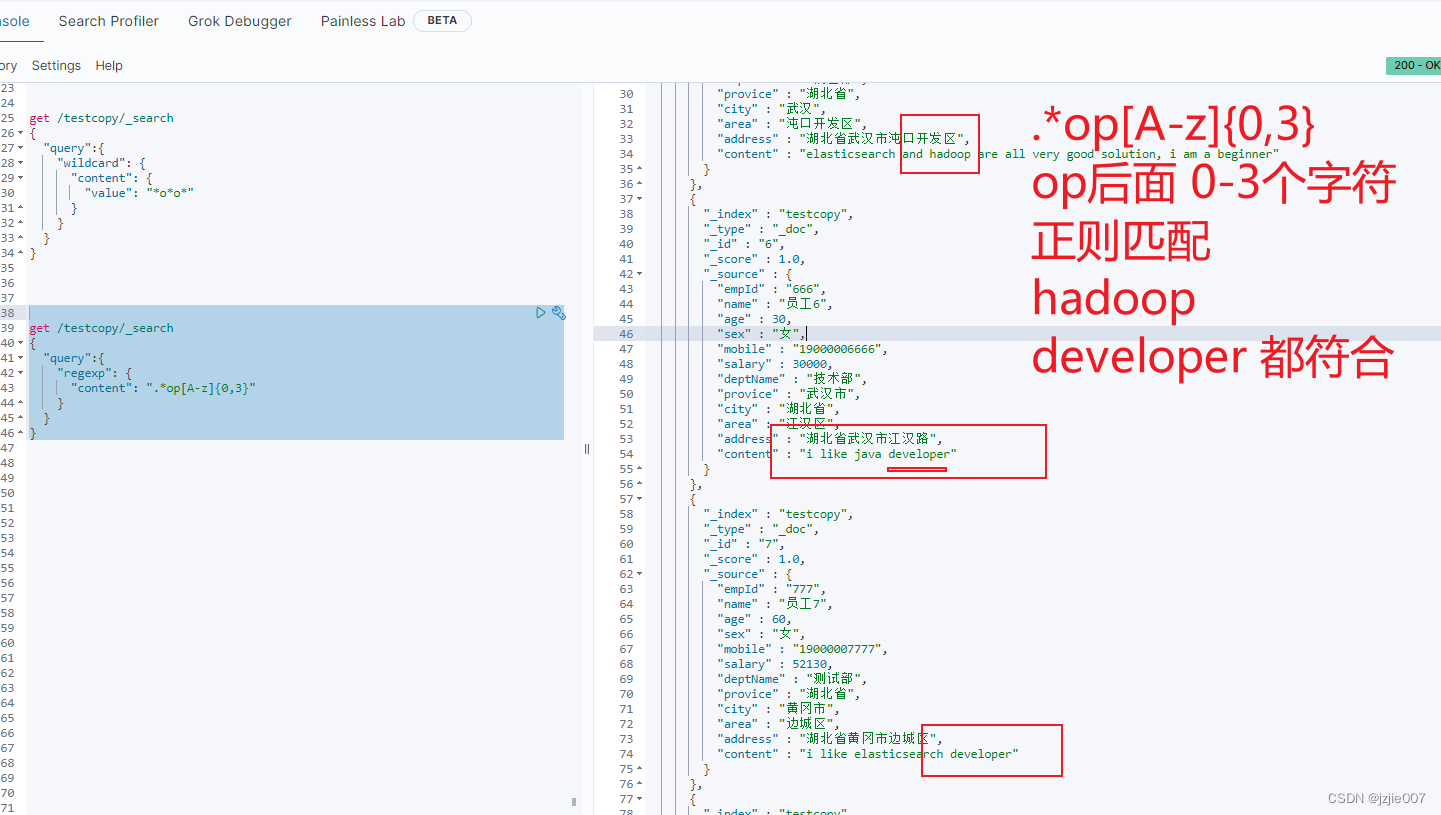Click empty editor line 36

point(295,283)
